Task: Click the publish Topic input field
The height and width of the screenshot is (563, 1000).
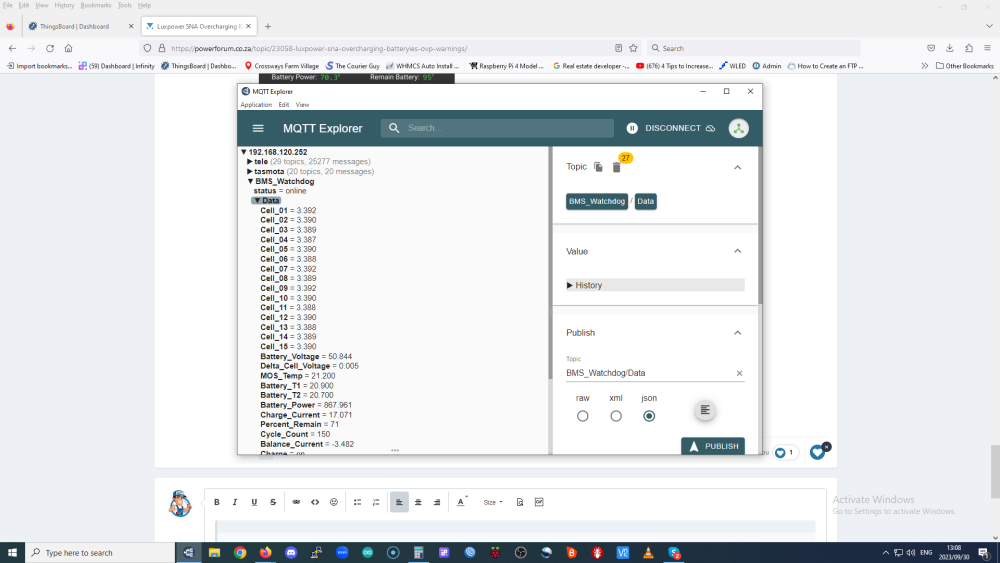Action: pos(649,373)
